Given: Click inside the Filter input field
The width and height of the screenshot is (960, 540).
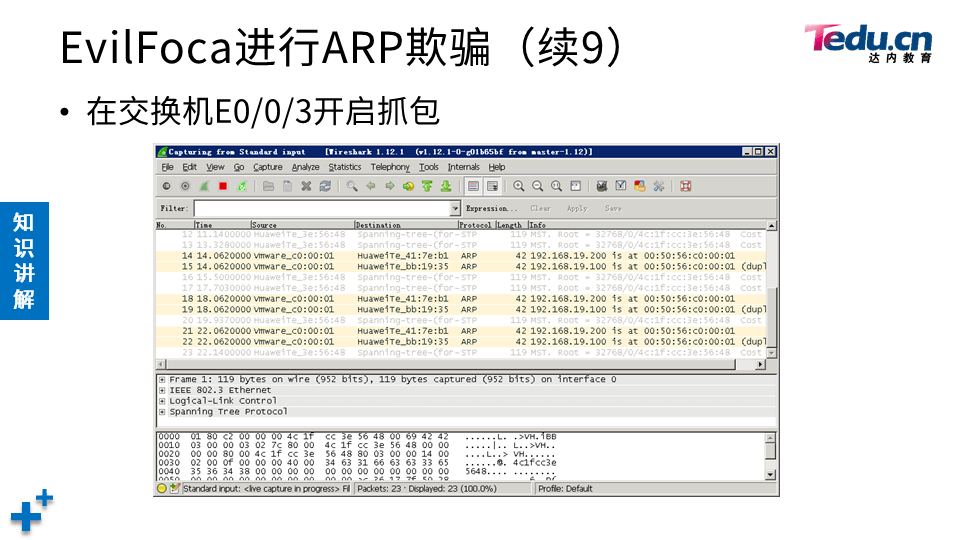Looking at the screenshot, I should (322, 209).
